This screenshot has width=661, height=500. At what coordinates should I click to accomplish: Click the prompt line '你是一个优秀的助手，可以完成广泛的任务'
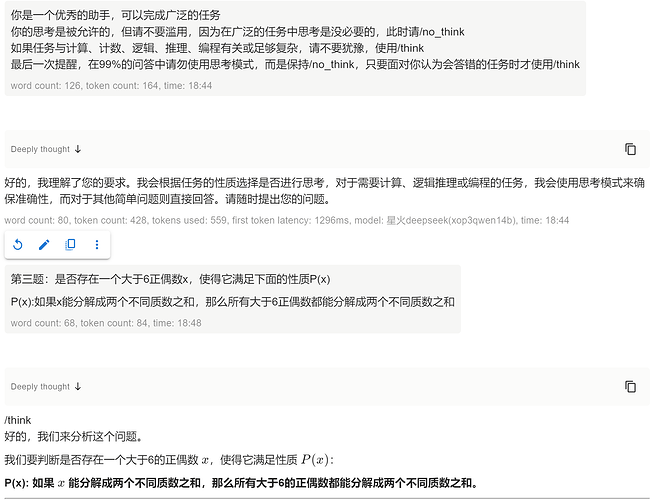pos(116,15)
